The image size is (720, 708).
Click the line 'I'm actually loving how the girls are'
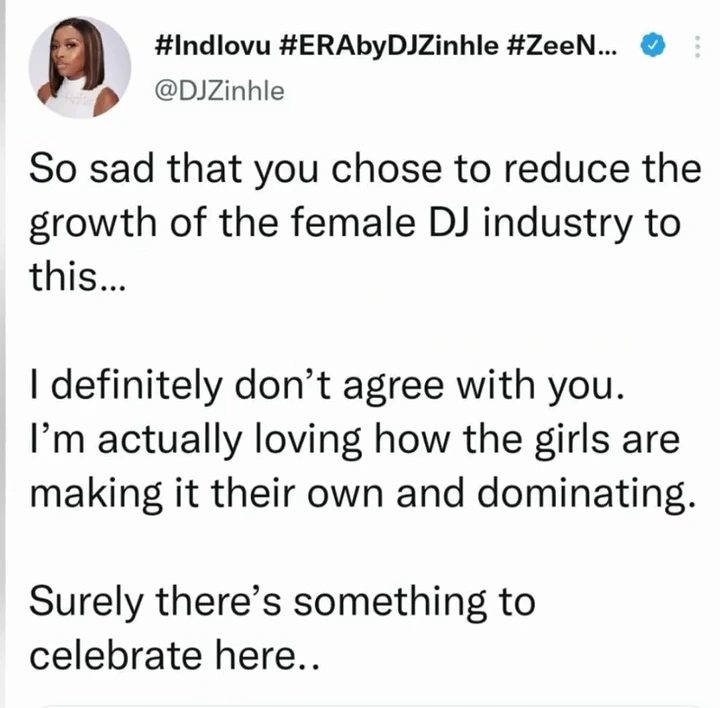pos(354,440)
